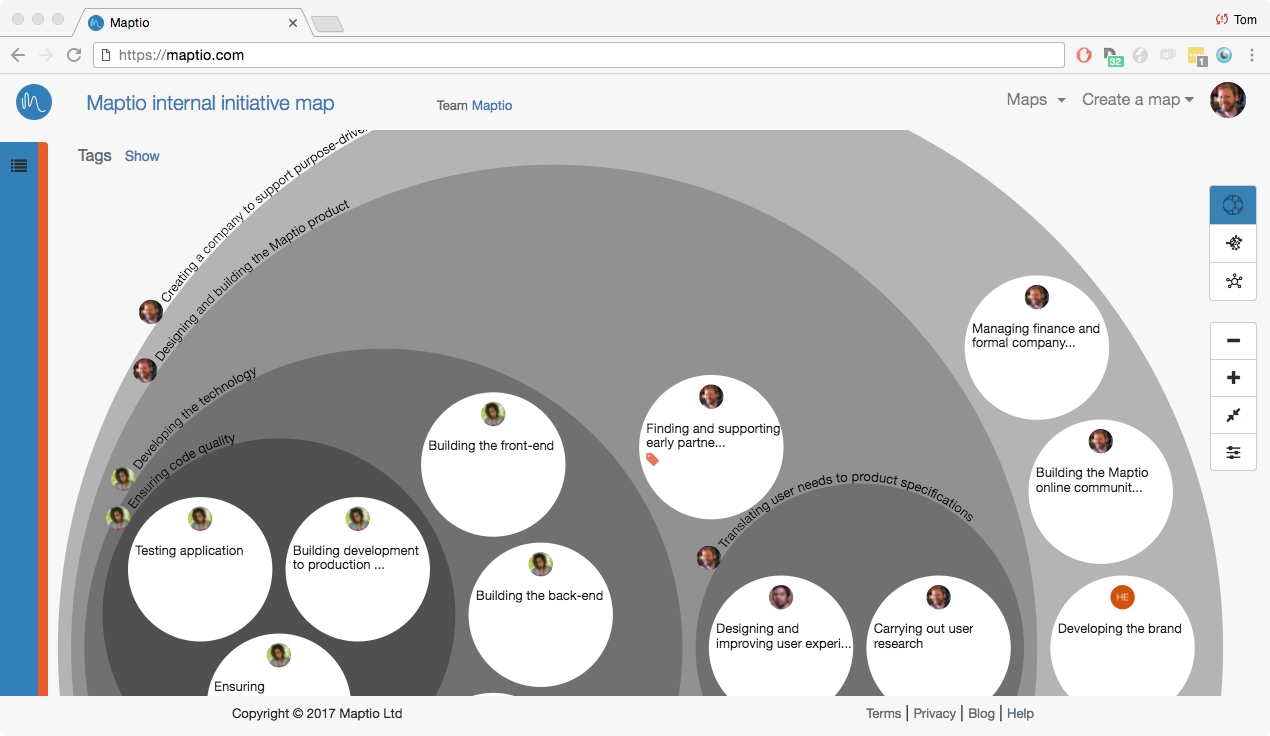Click avatar beside Translating user needs label
1270x736 pixels.
[x=708, y=558]
